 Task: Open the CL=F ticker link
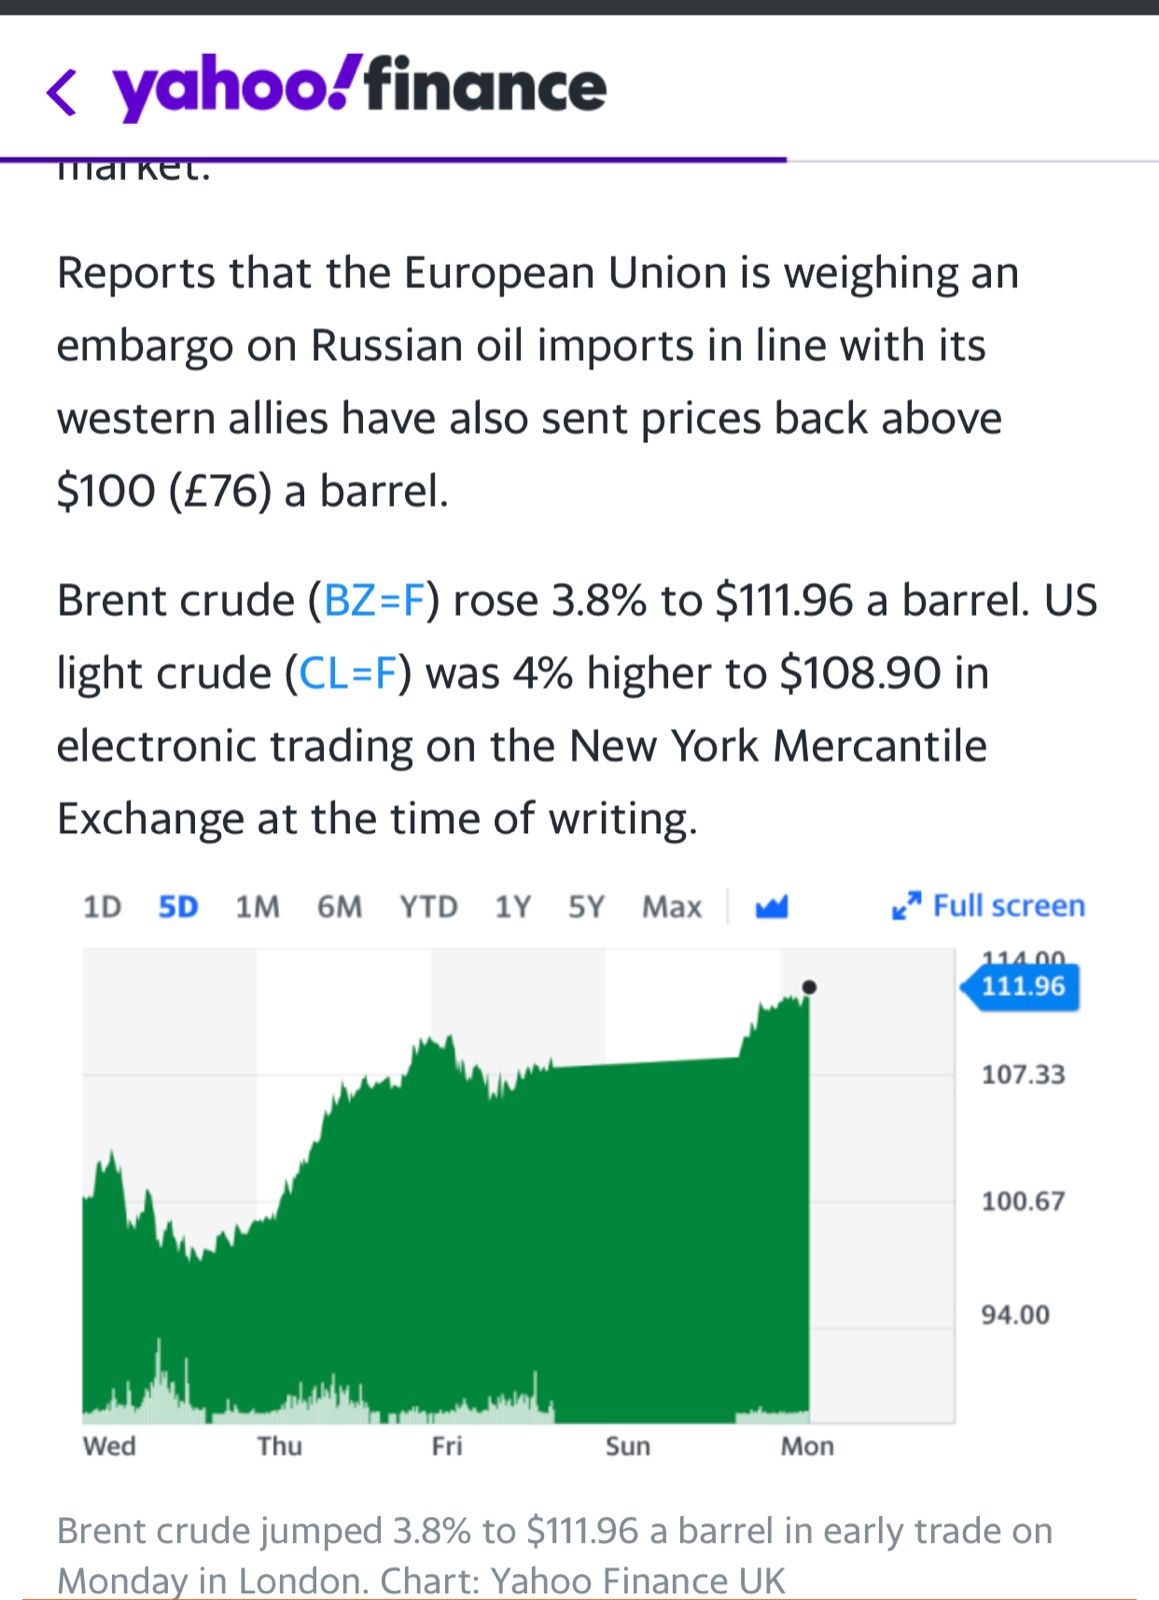(x=349, y=673)
